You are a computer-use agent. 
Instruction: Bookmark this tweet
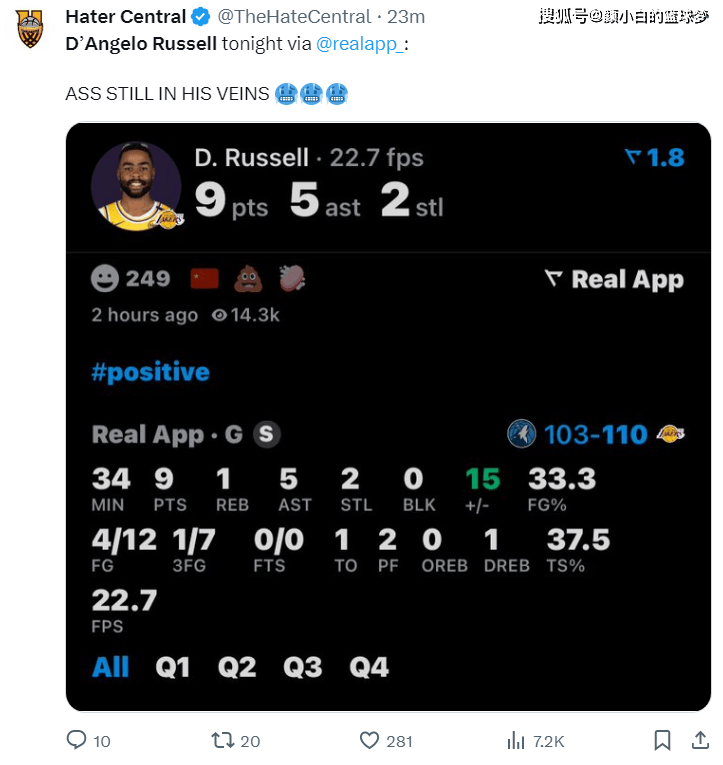click(662, 740)
